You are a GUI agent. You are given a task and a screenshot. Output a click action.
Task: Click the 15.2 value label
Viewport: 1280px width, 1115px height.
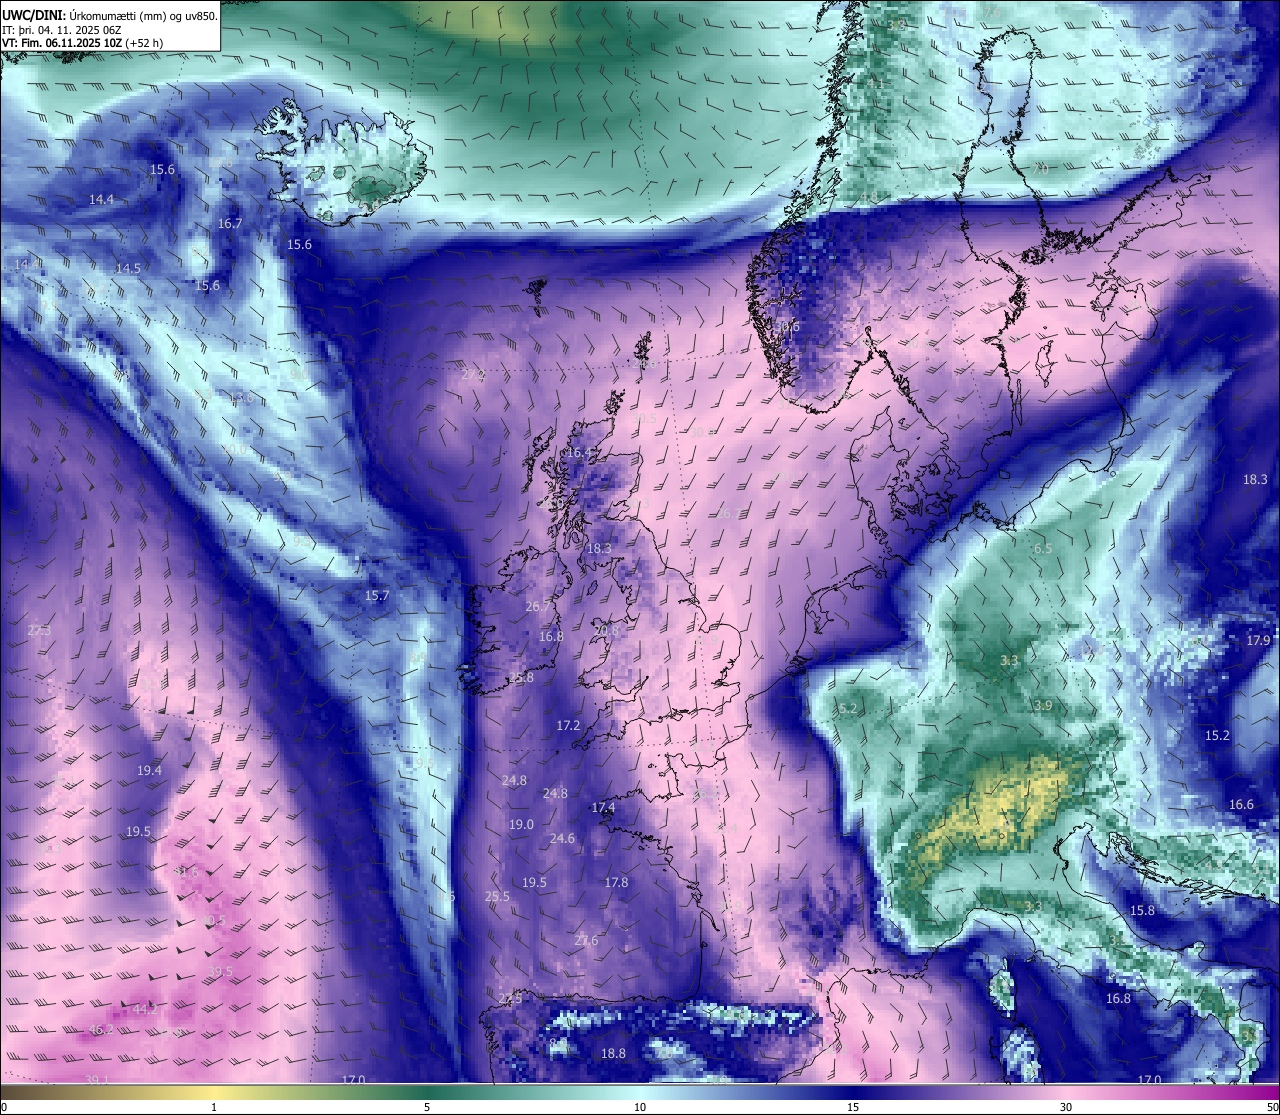click(x=1217, y=736)
